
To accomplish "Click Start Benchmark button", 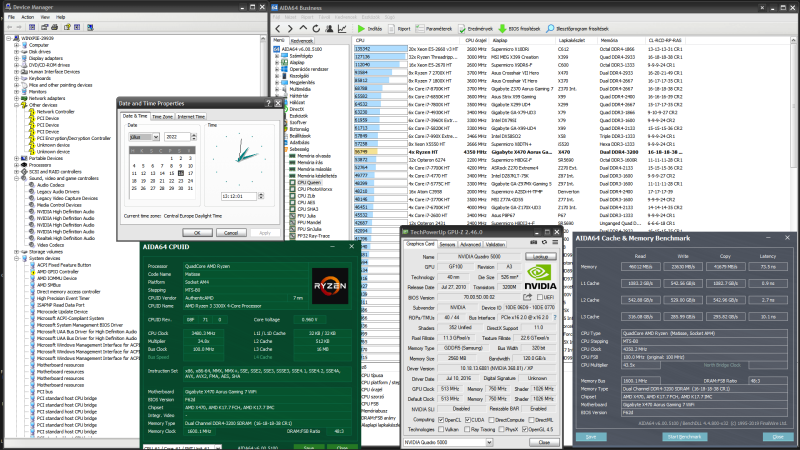I will [x=684, y=437].
